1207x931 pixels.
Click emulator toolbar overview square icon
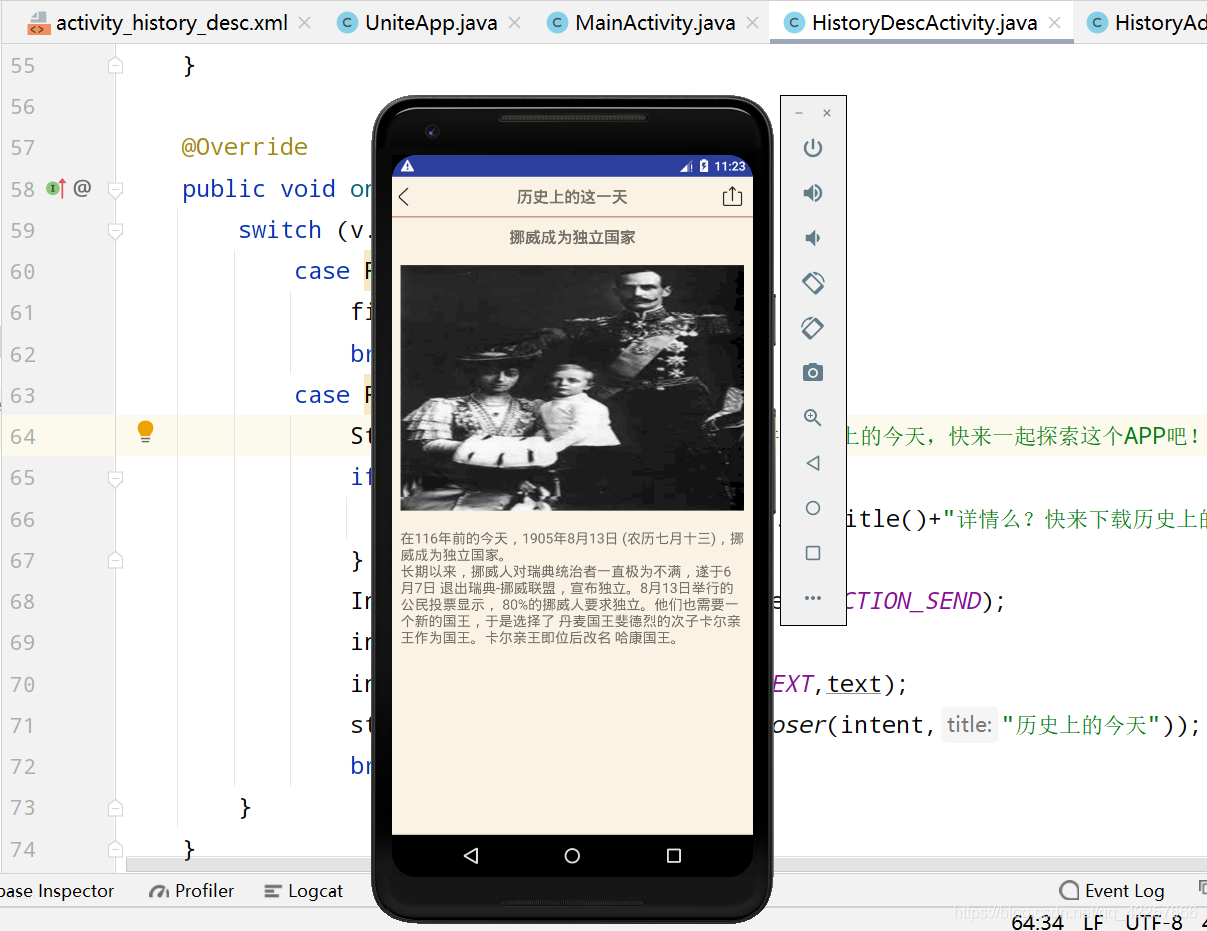pos(813,553)
